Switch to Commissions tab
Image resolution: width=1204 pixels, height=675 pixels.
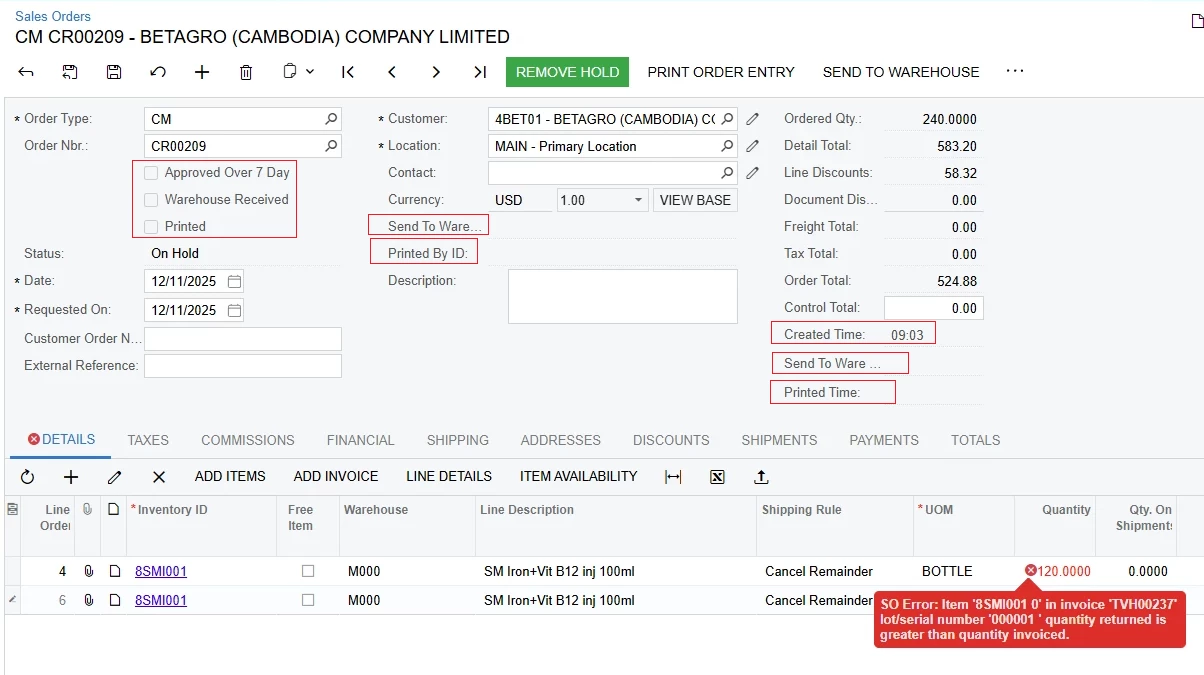248,440
